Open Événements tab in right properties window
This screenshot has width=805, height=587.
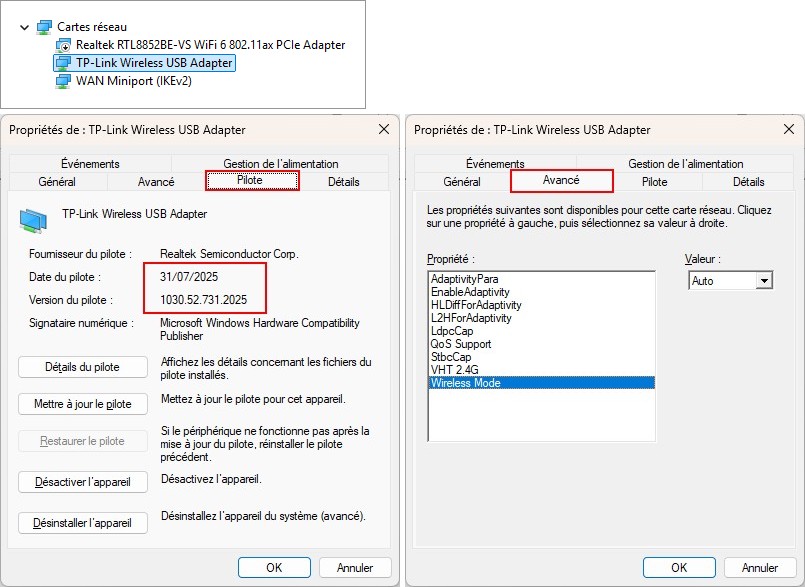pyautogui.click(x=495, y=164)
